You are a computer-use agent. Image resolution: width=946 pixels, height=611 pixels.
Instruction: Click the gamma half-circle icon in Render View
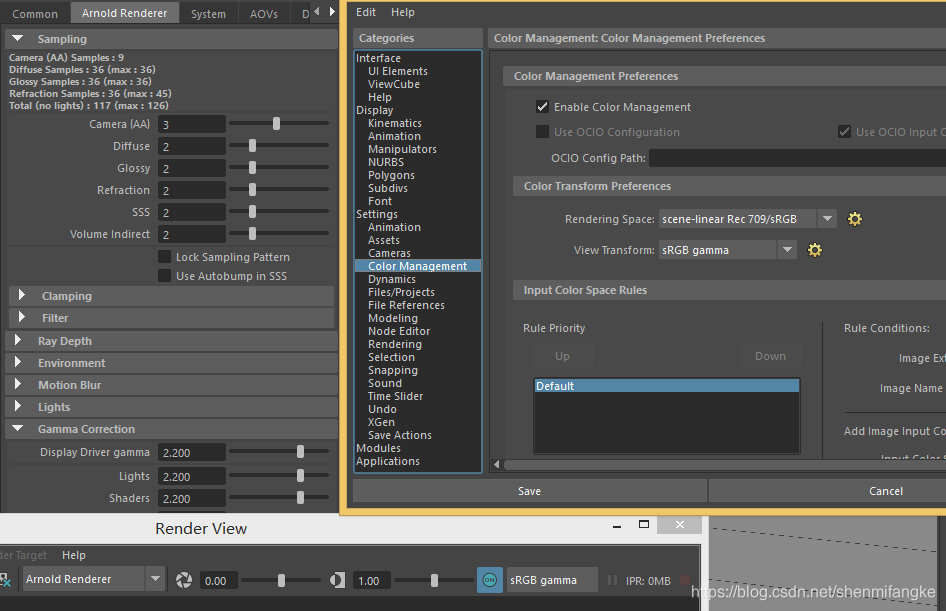tap(337, 580)
